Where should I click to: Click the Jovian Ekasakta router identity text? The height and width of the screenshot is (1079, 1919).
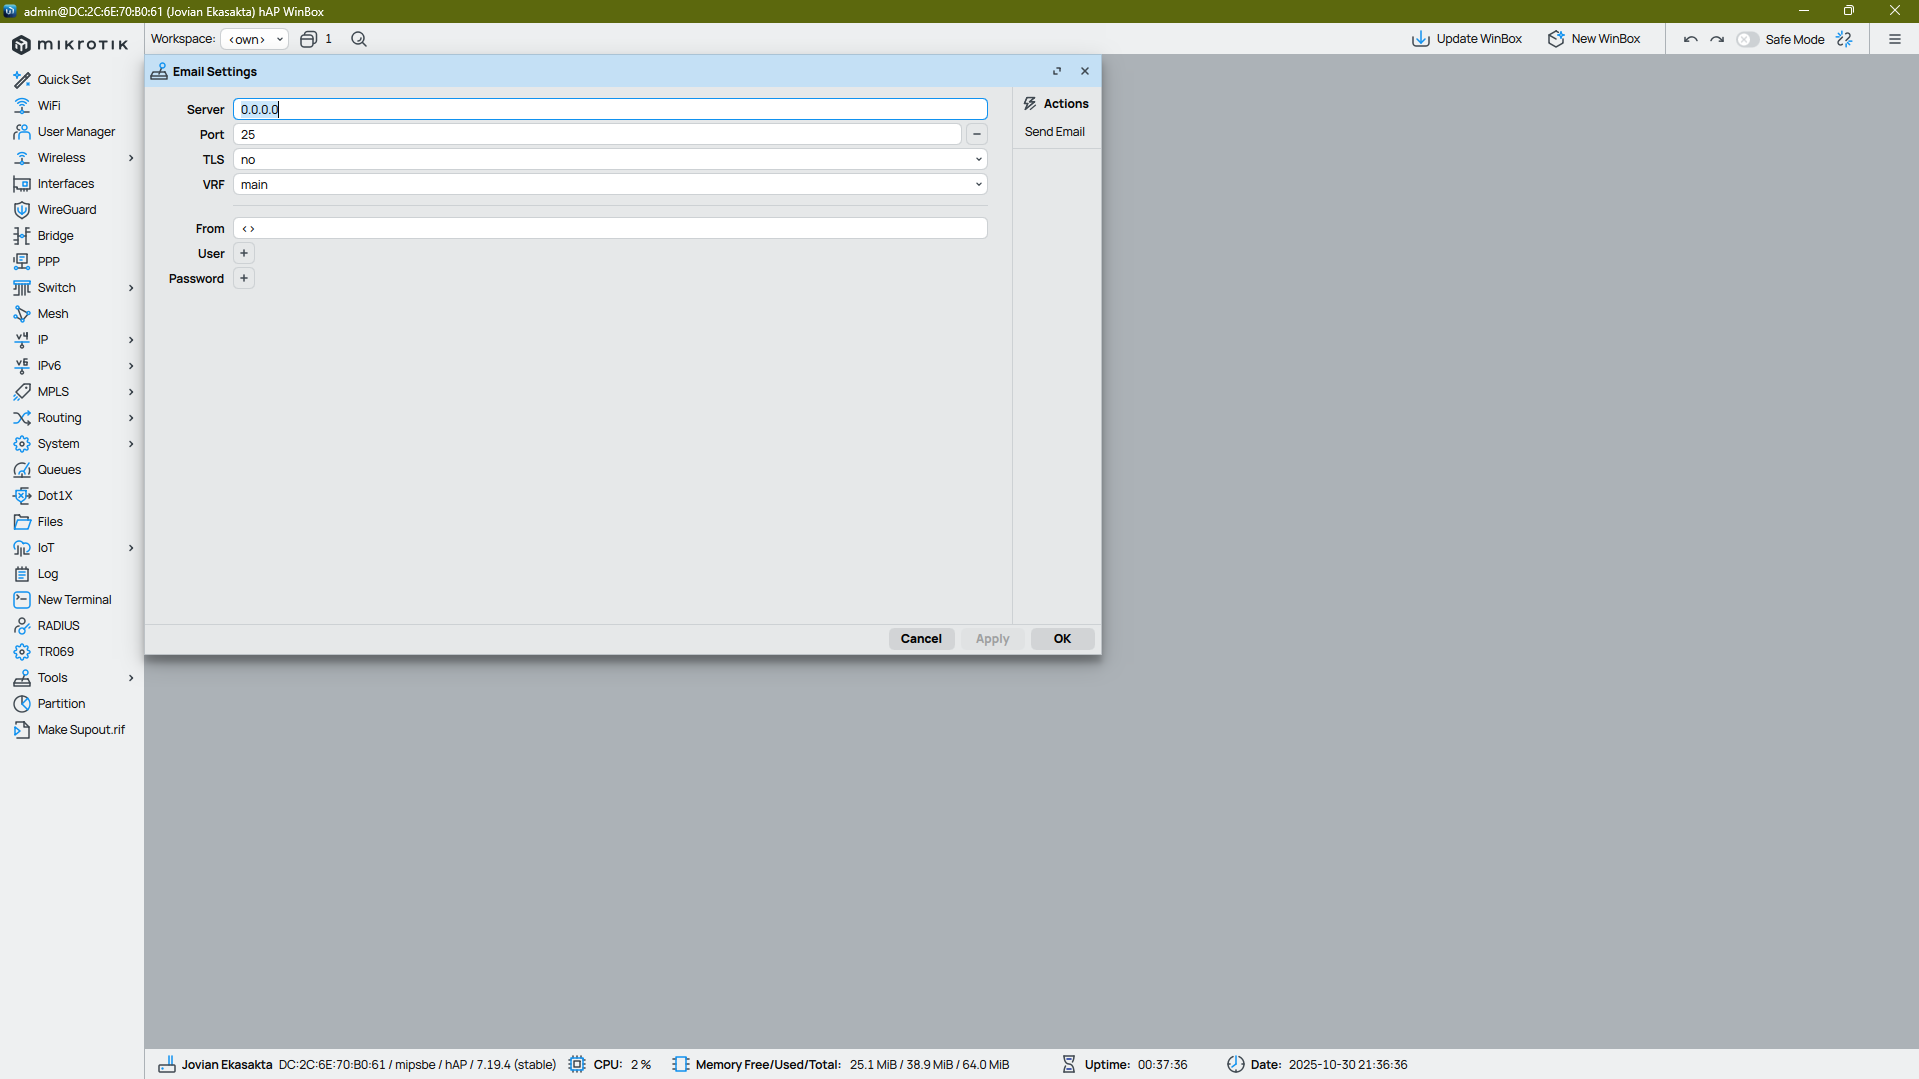click(x=227, y=1064)
